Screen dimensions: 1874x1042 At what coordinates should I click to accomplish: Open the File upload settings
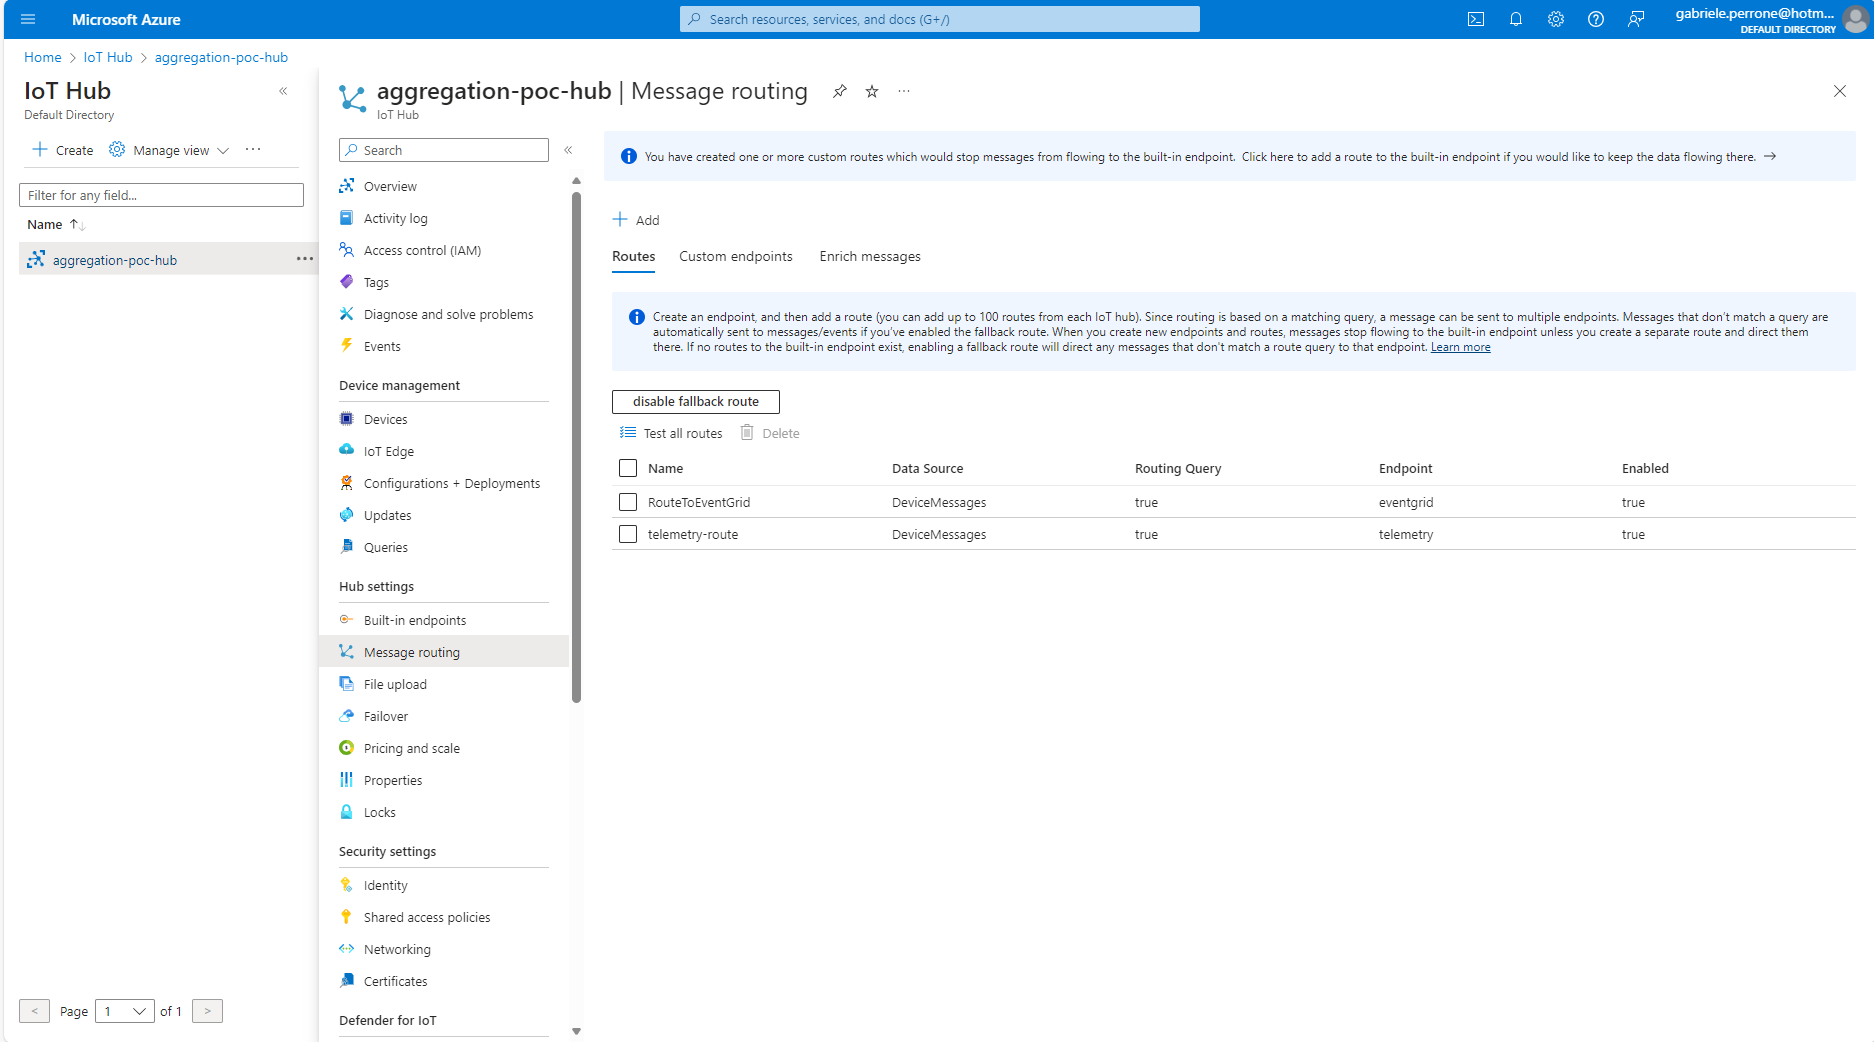click(x=395, y=684)
